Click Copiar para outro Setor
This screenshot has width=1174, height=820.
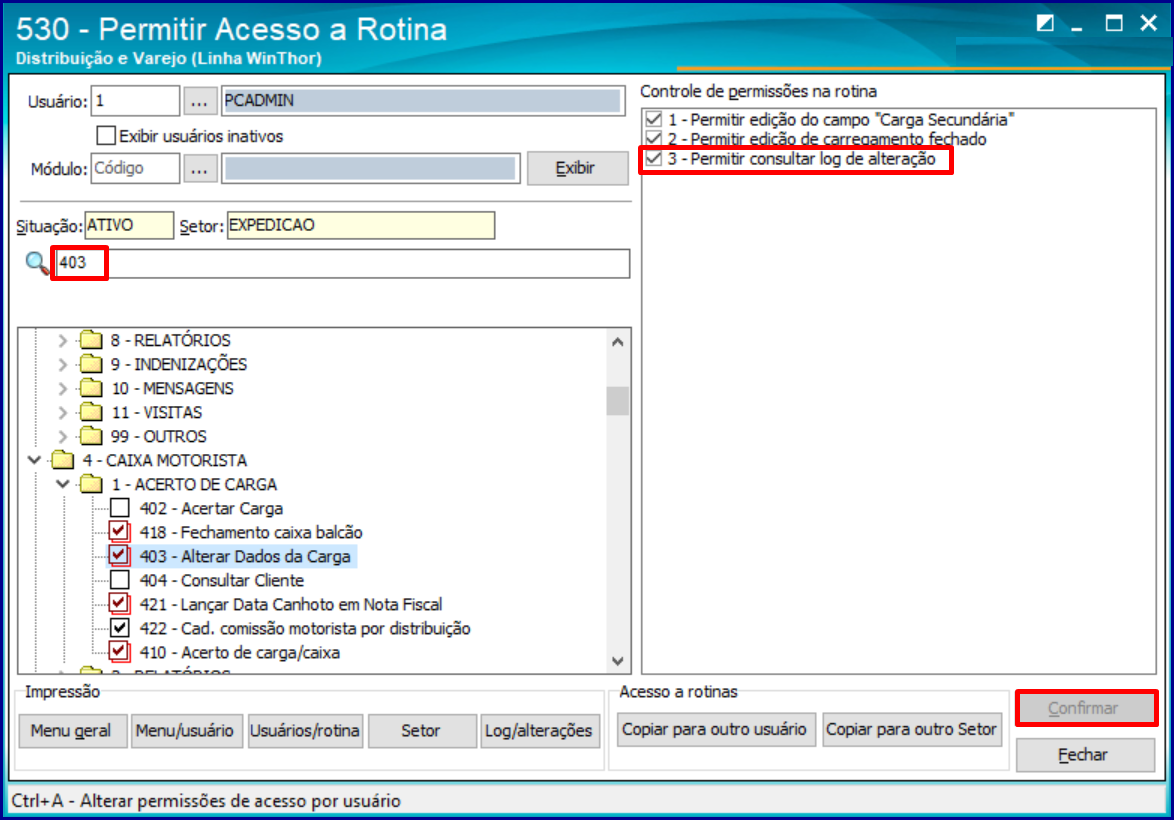(x=911, y=729)
